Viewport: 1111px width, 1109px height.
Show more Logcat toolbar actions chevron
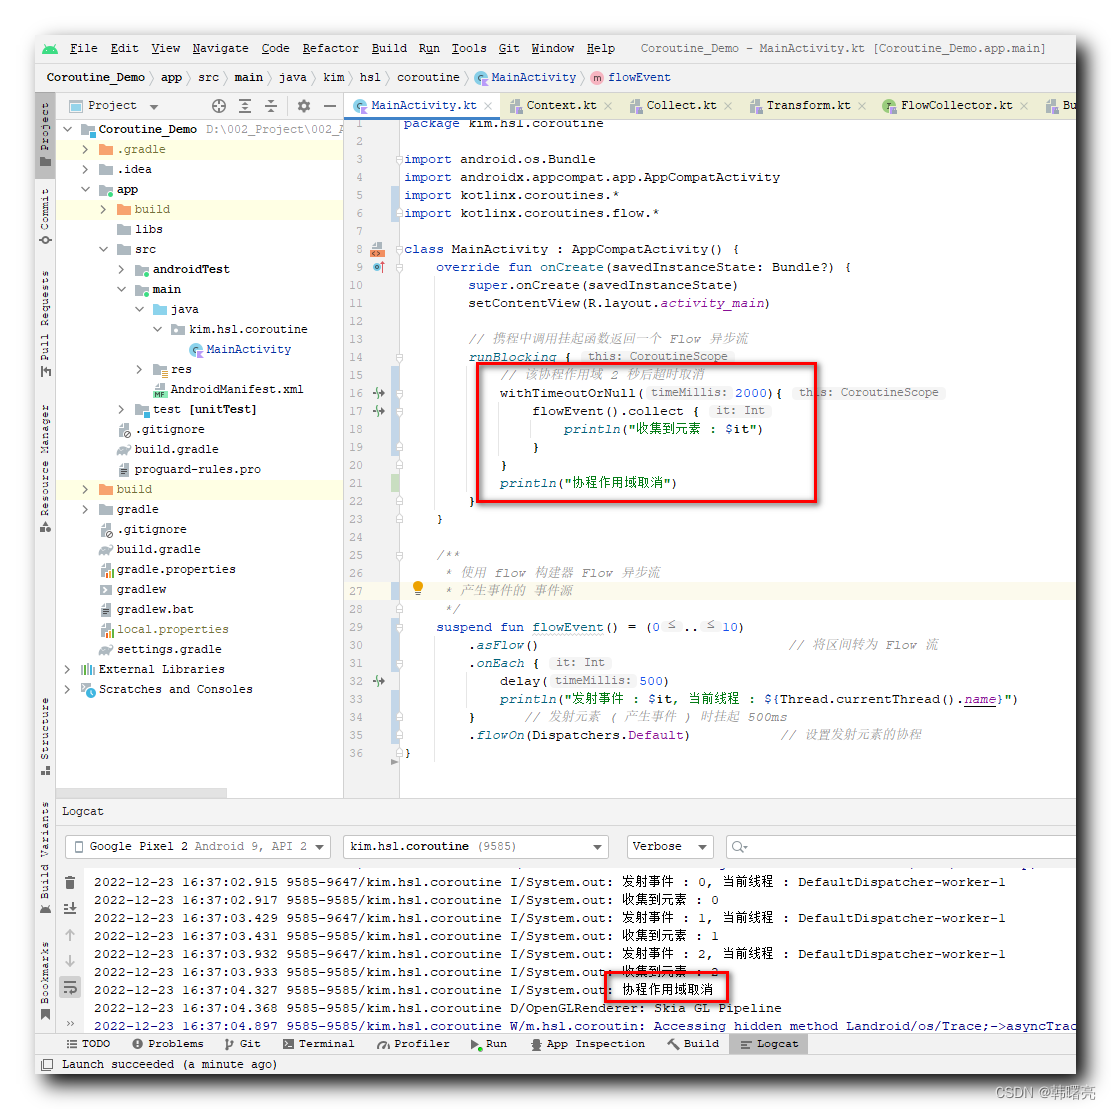(70, 1023)
